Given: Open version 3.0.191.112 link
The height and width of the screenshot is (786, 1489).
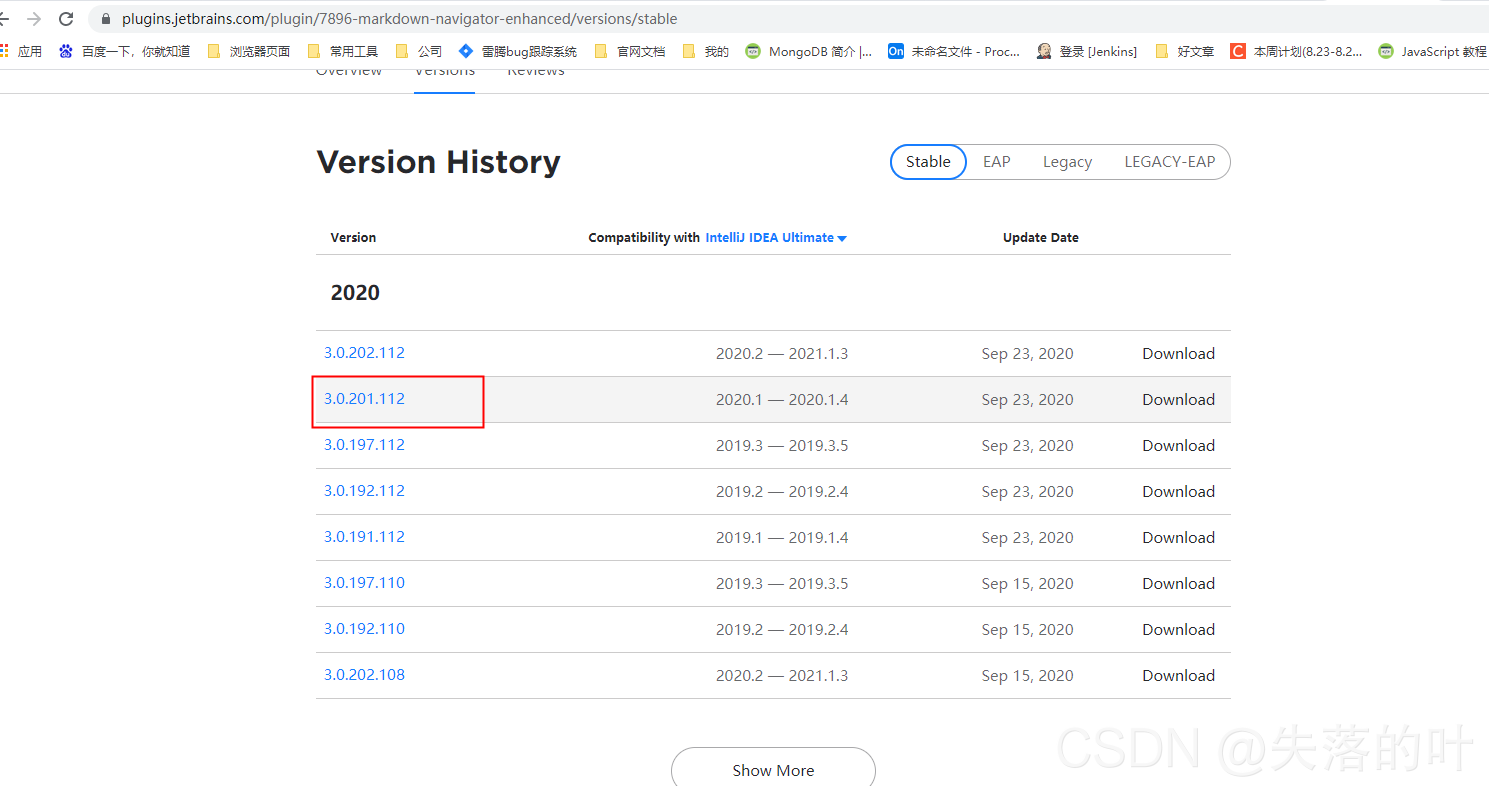Looking at the screenshot, I should [x=364, y=537].
